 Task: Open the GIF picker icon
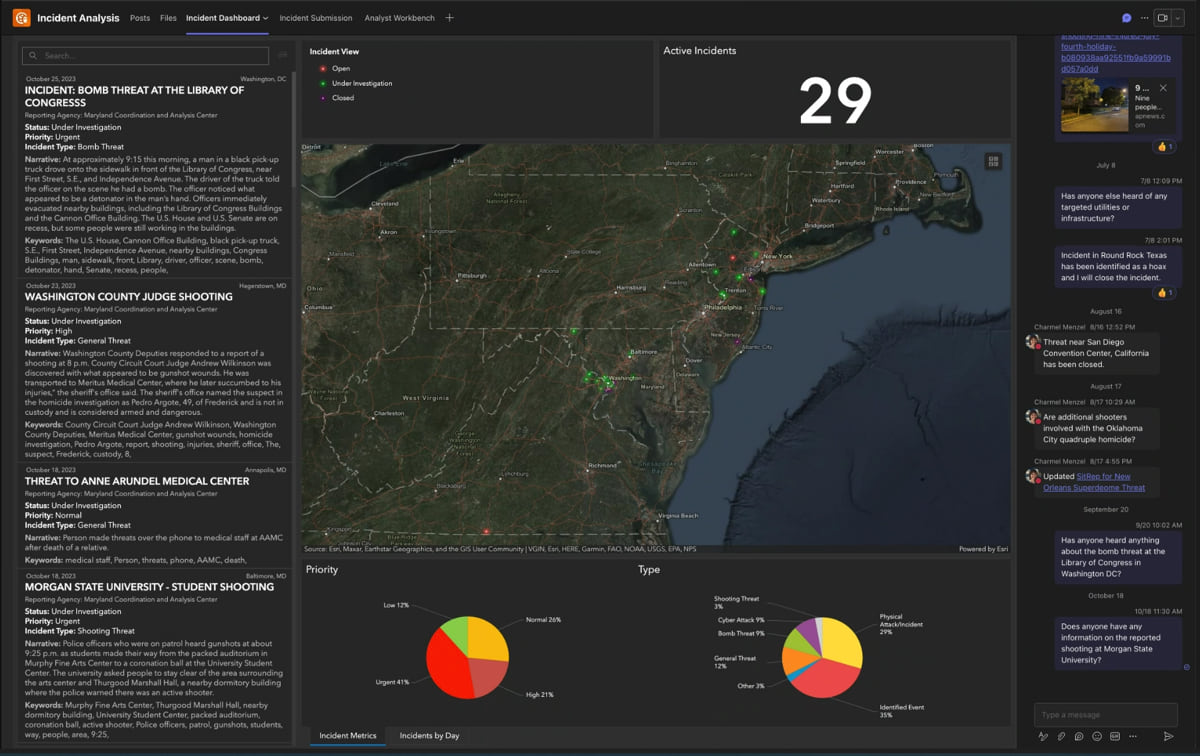1115,736
